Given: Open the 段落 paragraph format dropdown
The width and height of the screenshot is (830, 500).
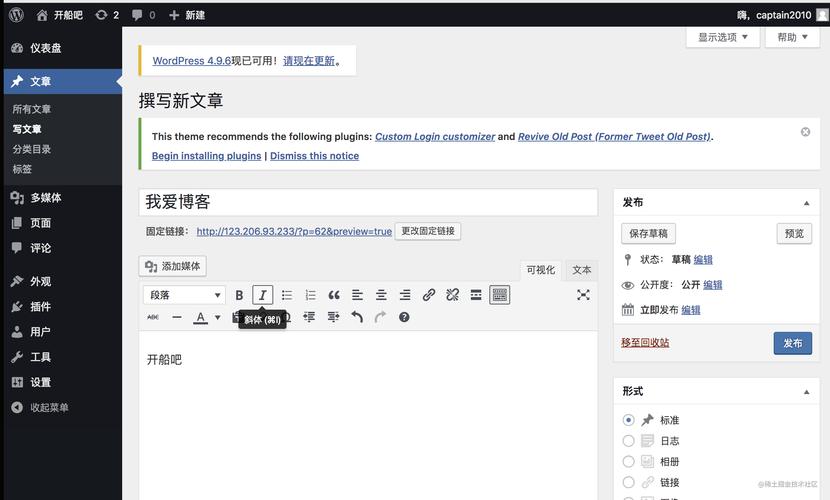Looking at the screenshot, I should [184, 295].
